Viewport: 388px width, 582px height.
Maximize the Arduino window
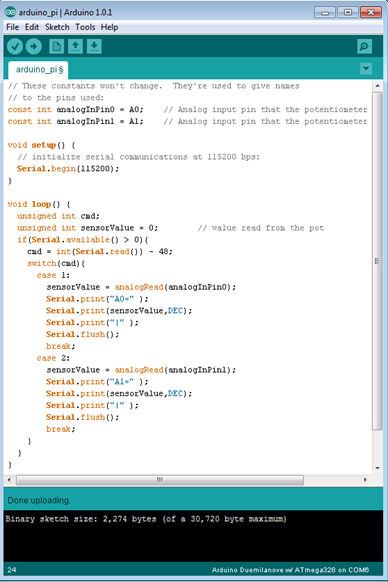click(x=348, y=12)
